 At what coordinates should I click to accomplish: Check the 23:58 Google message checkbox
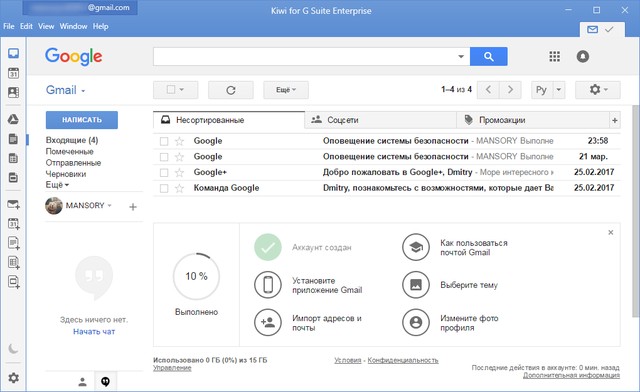pos(164,141)
